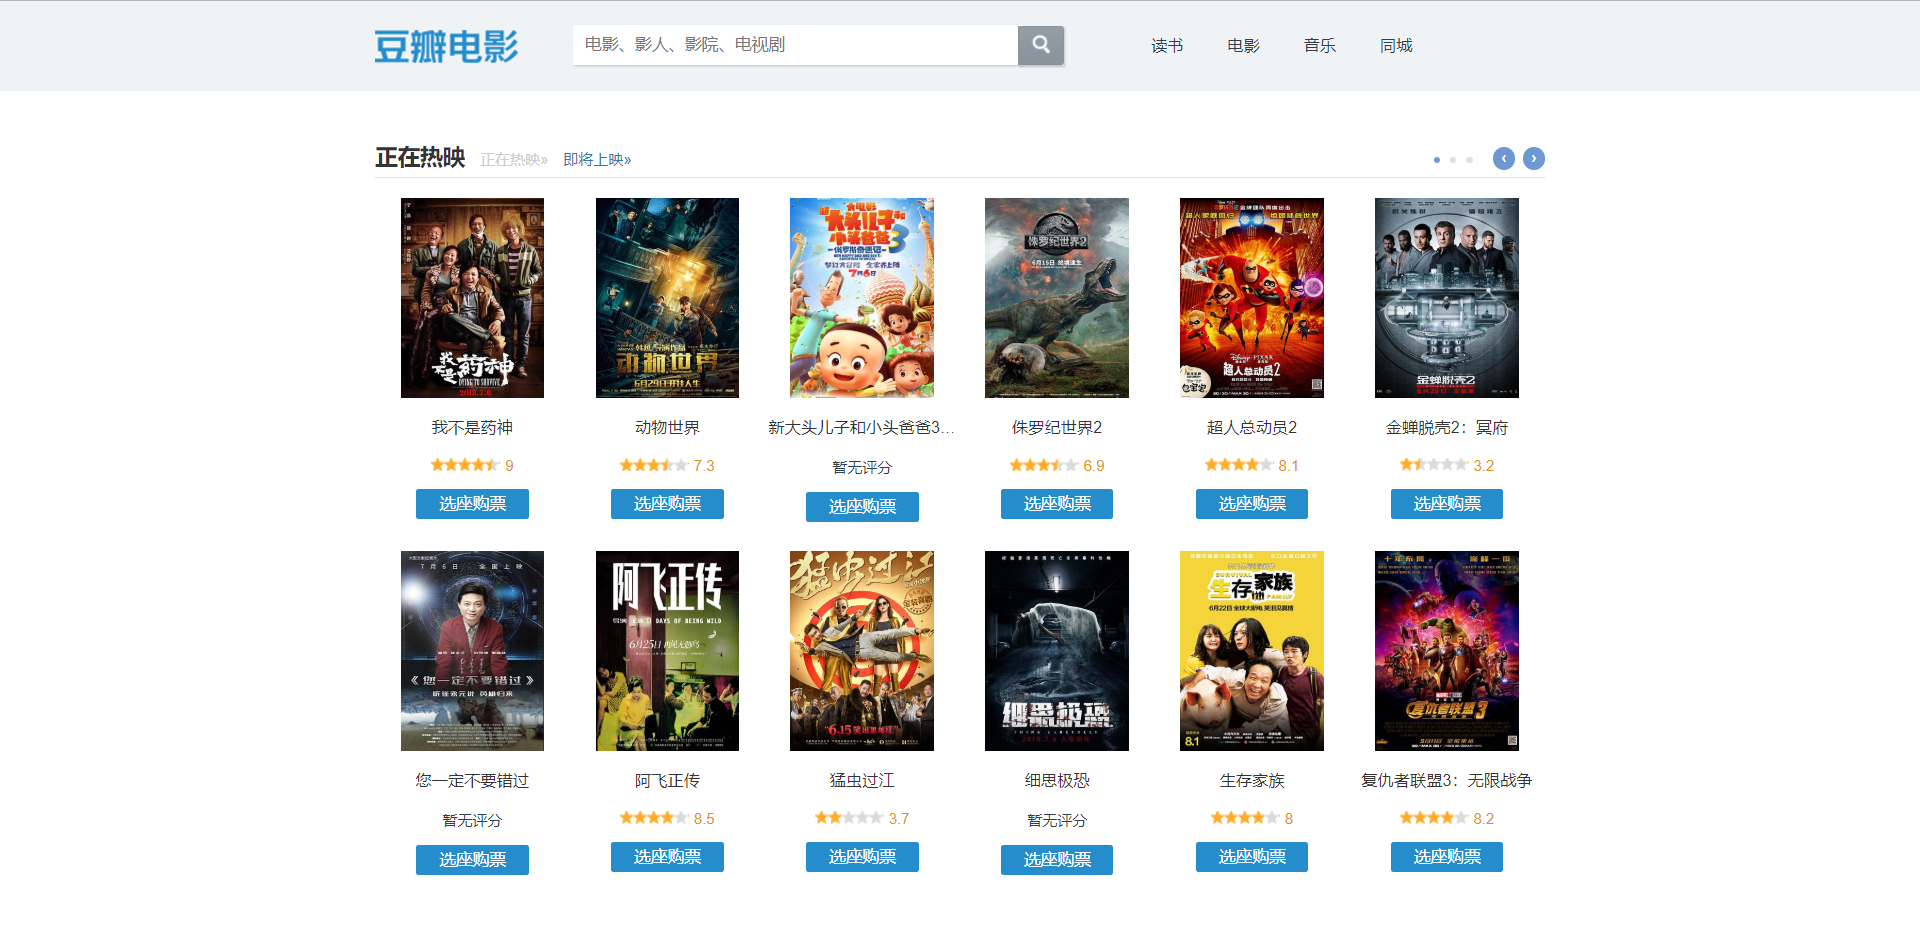The width and height of the screenshot is (1920, 947).
Task: Buy tickets for 您一定不要错过
Action: tap(472, 860)
